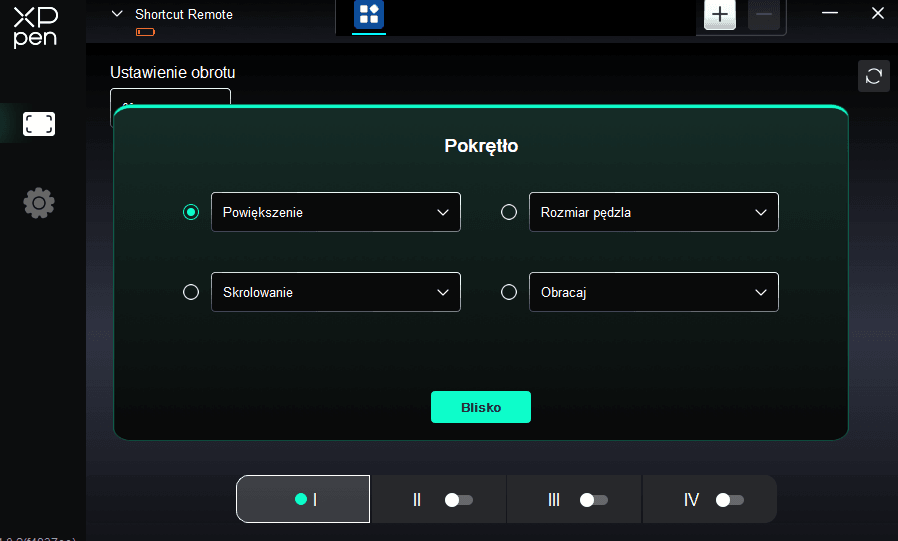This screenshot has width=898, height=541.
Task: Click the plus add button
Action: coord(720,15)
